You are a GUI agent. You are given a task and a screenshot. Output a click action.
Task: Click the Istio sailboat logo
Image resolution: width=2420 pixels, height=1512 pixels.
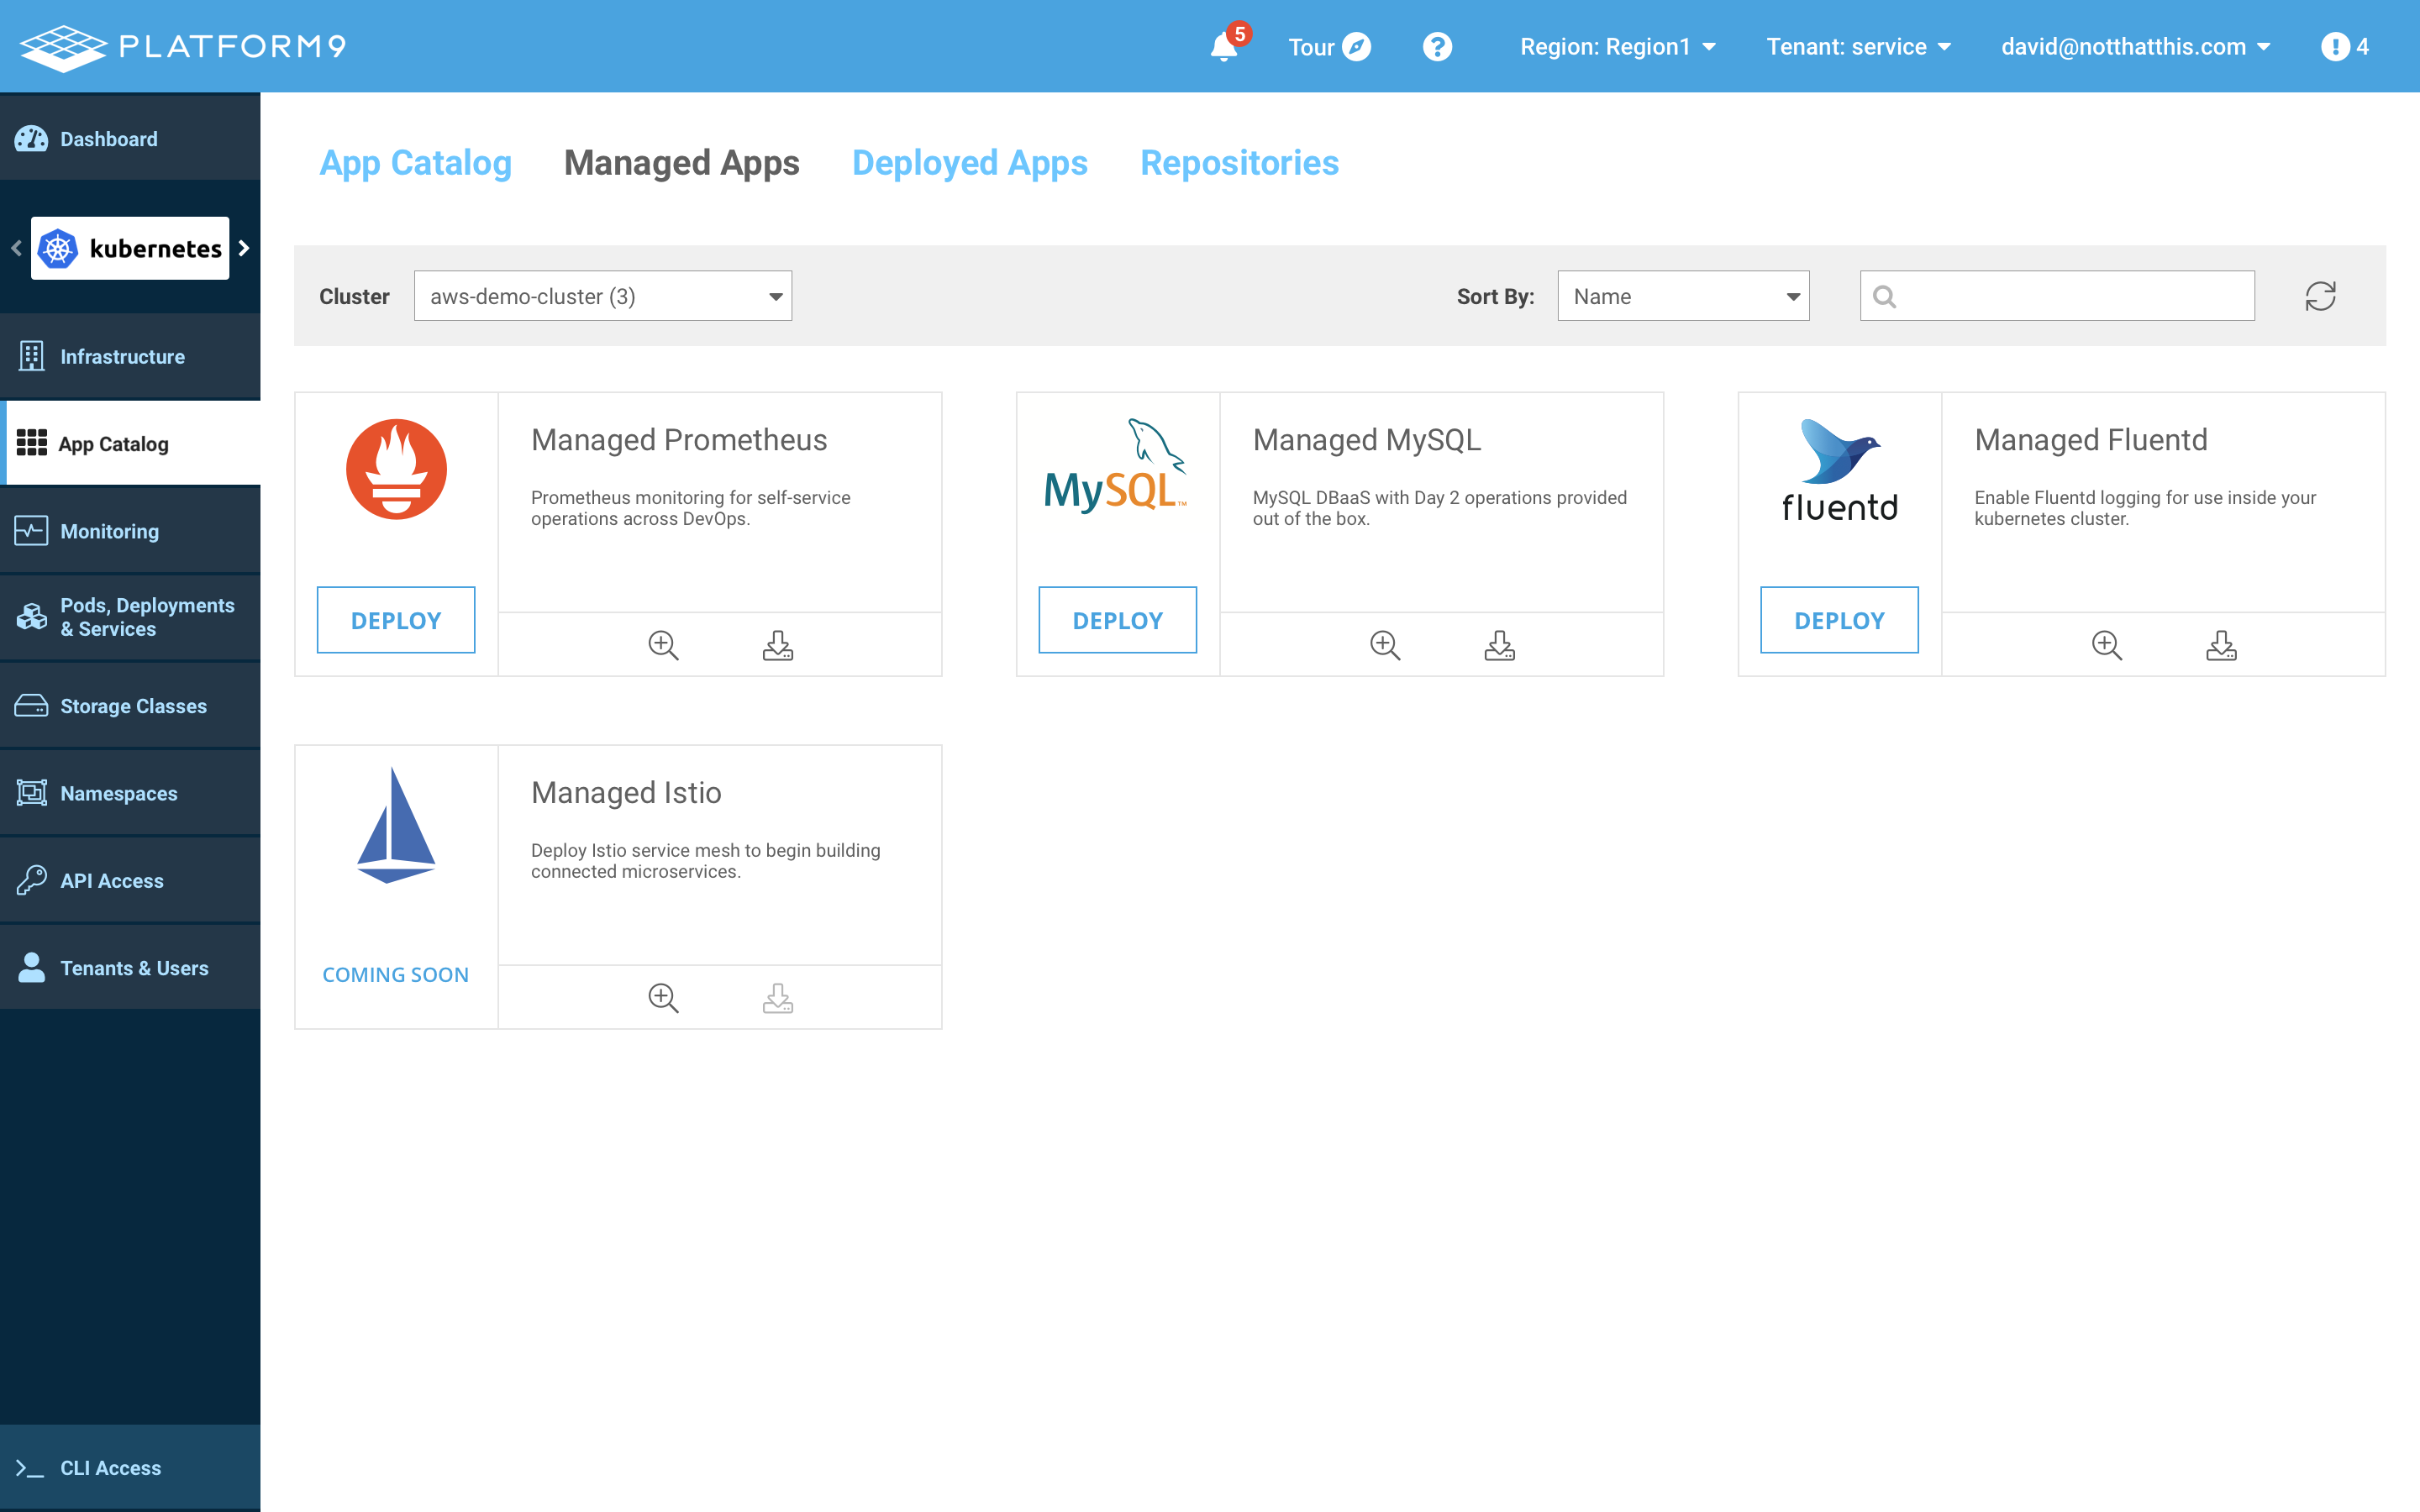pos(396,825)
